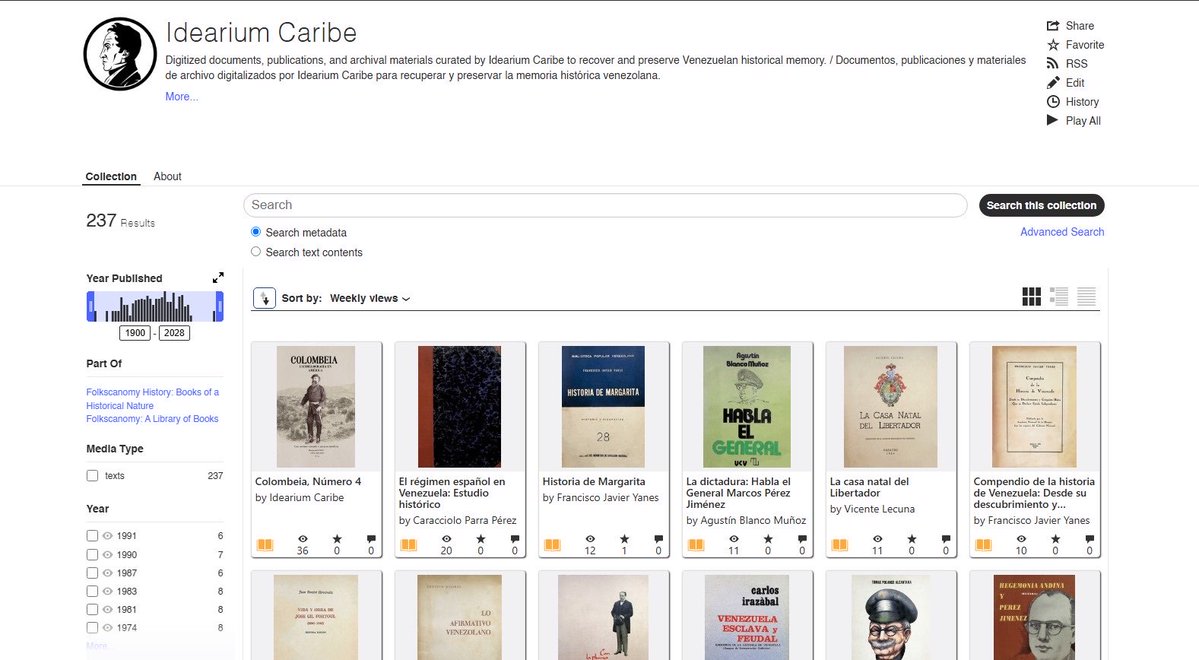Click the 2028 end year field
The height and width of the screenshot is (660, 1199).
[174, 333]
